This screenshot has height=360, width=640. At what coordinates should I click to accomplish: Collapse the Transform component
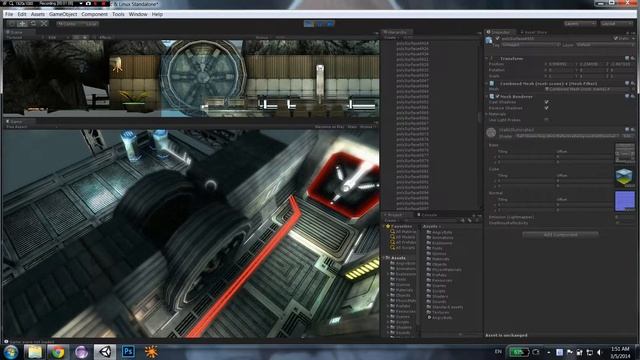click(x=487, y=58)
